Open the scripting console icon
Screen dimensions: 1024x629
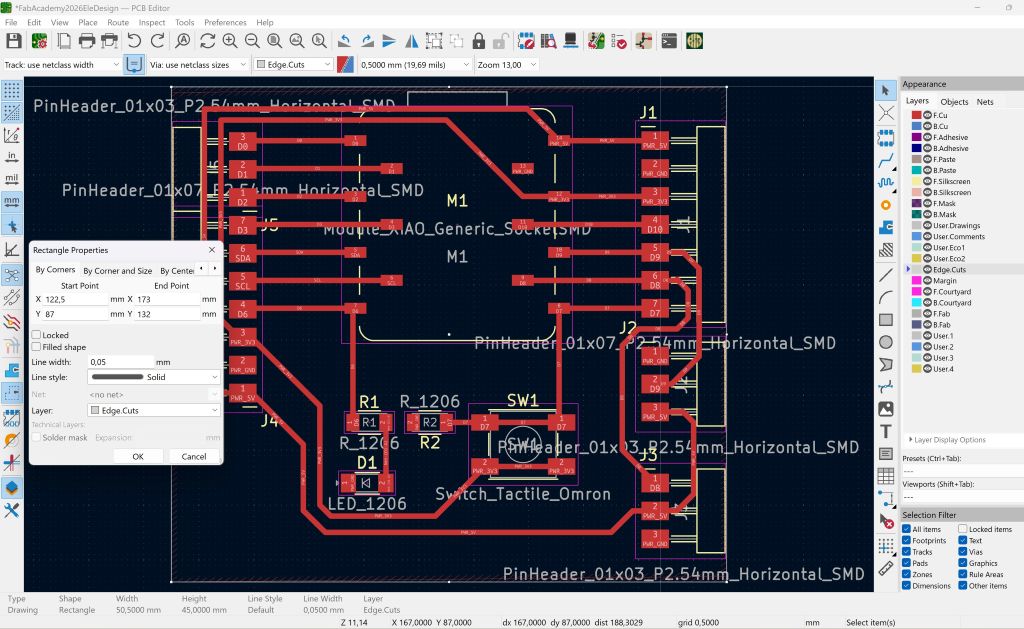[669, 41]
